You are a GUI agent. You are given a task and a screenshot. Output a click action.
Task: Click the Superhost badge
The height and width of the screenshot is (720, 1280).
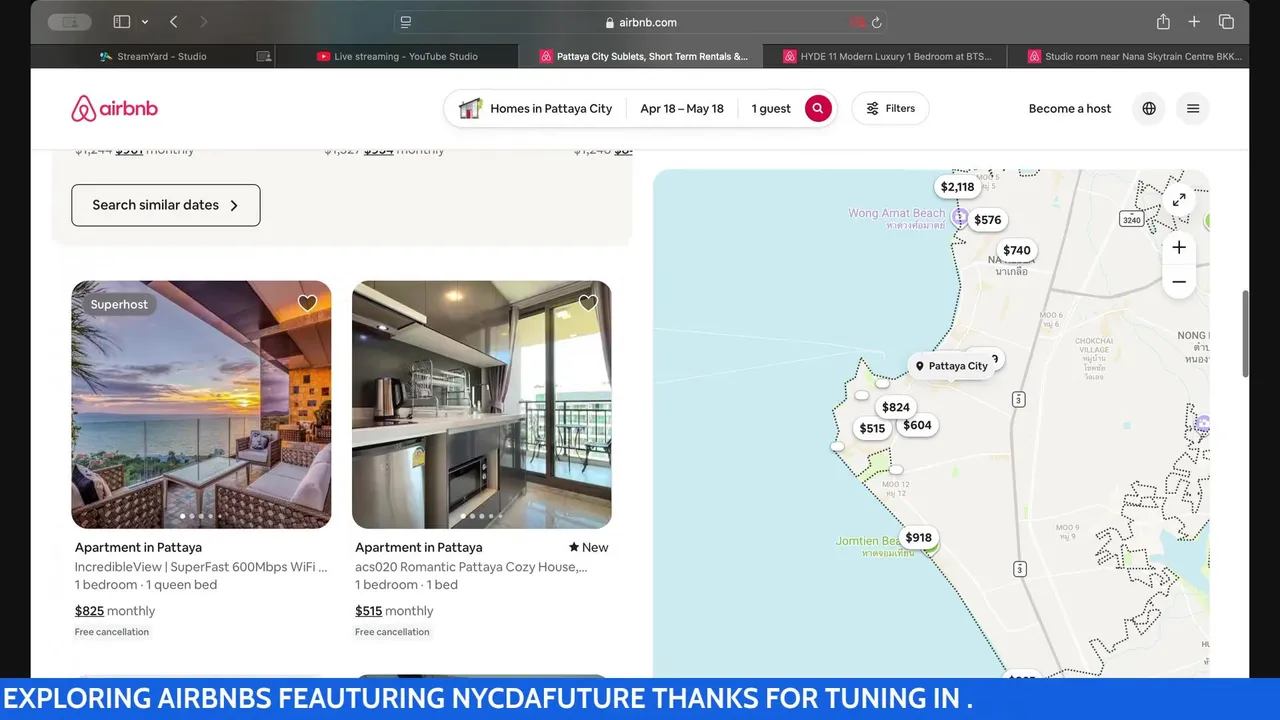click(119, 304)
